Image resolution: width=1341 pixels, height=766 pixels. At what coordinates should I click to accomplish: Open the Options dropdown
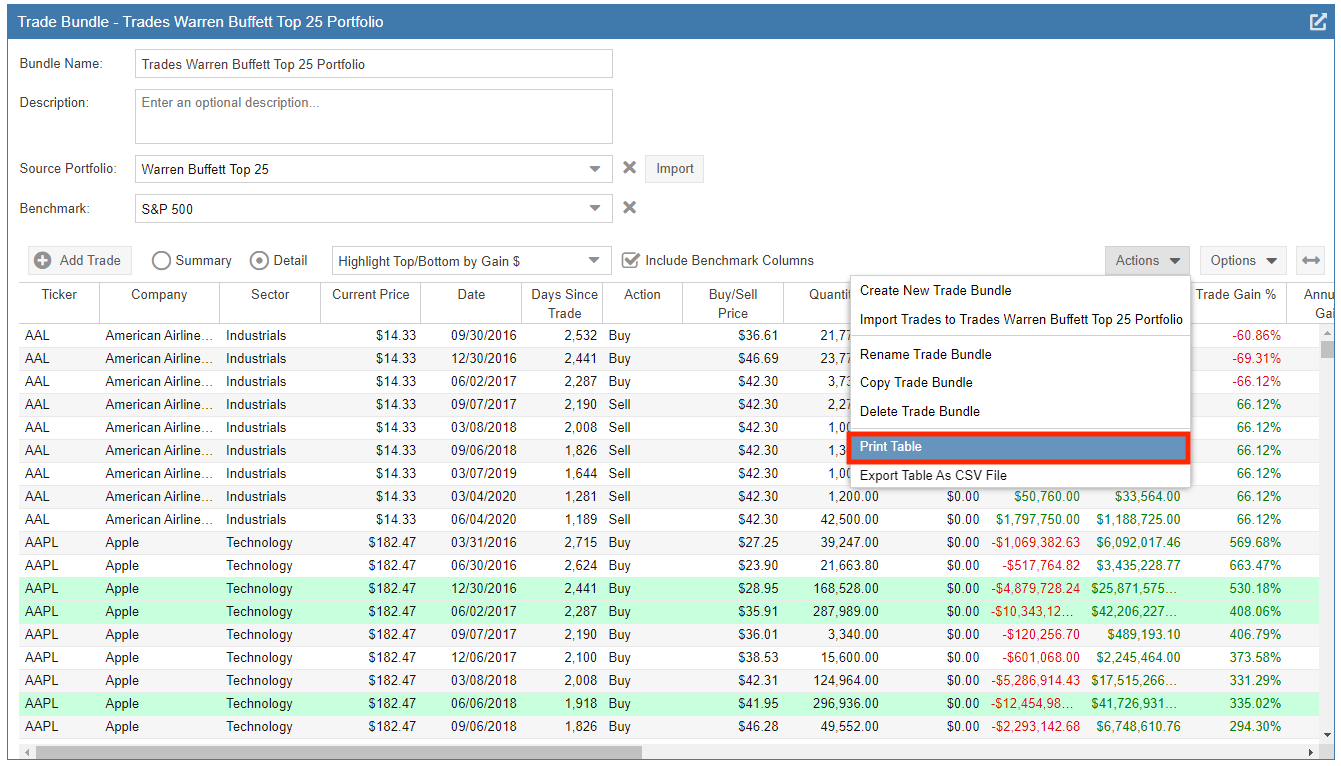1243,260
